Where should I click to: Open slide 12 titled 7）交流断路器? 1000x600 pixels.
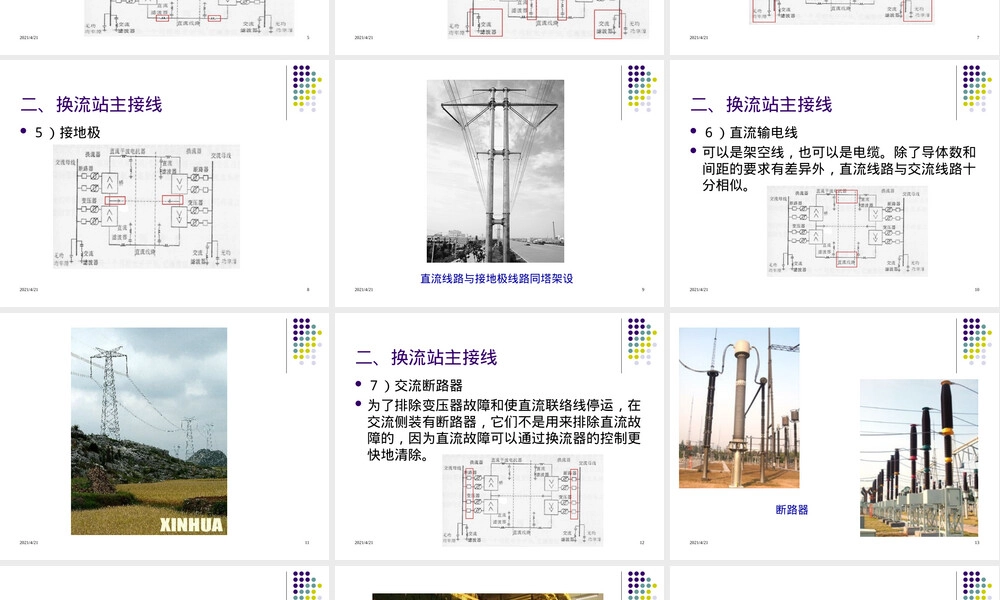[499, 436]
